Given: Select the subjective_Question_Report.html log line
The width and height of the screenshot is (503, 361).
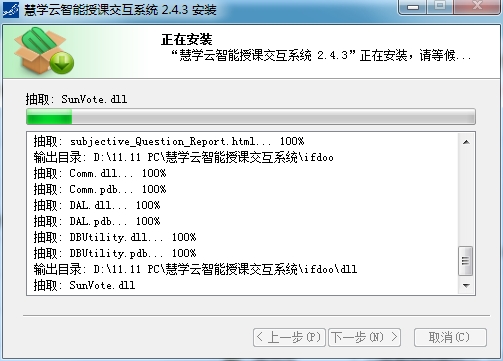Looking at the screenshot, I should tap(169, 141).
